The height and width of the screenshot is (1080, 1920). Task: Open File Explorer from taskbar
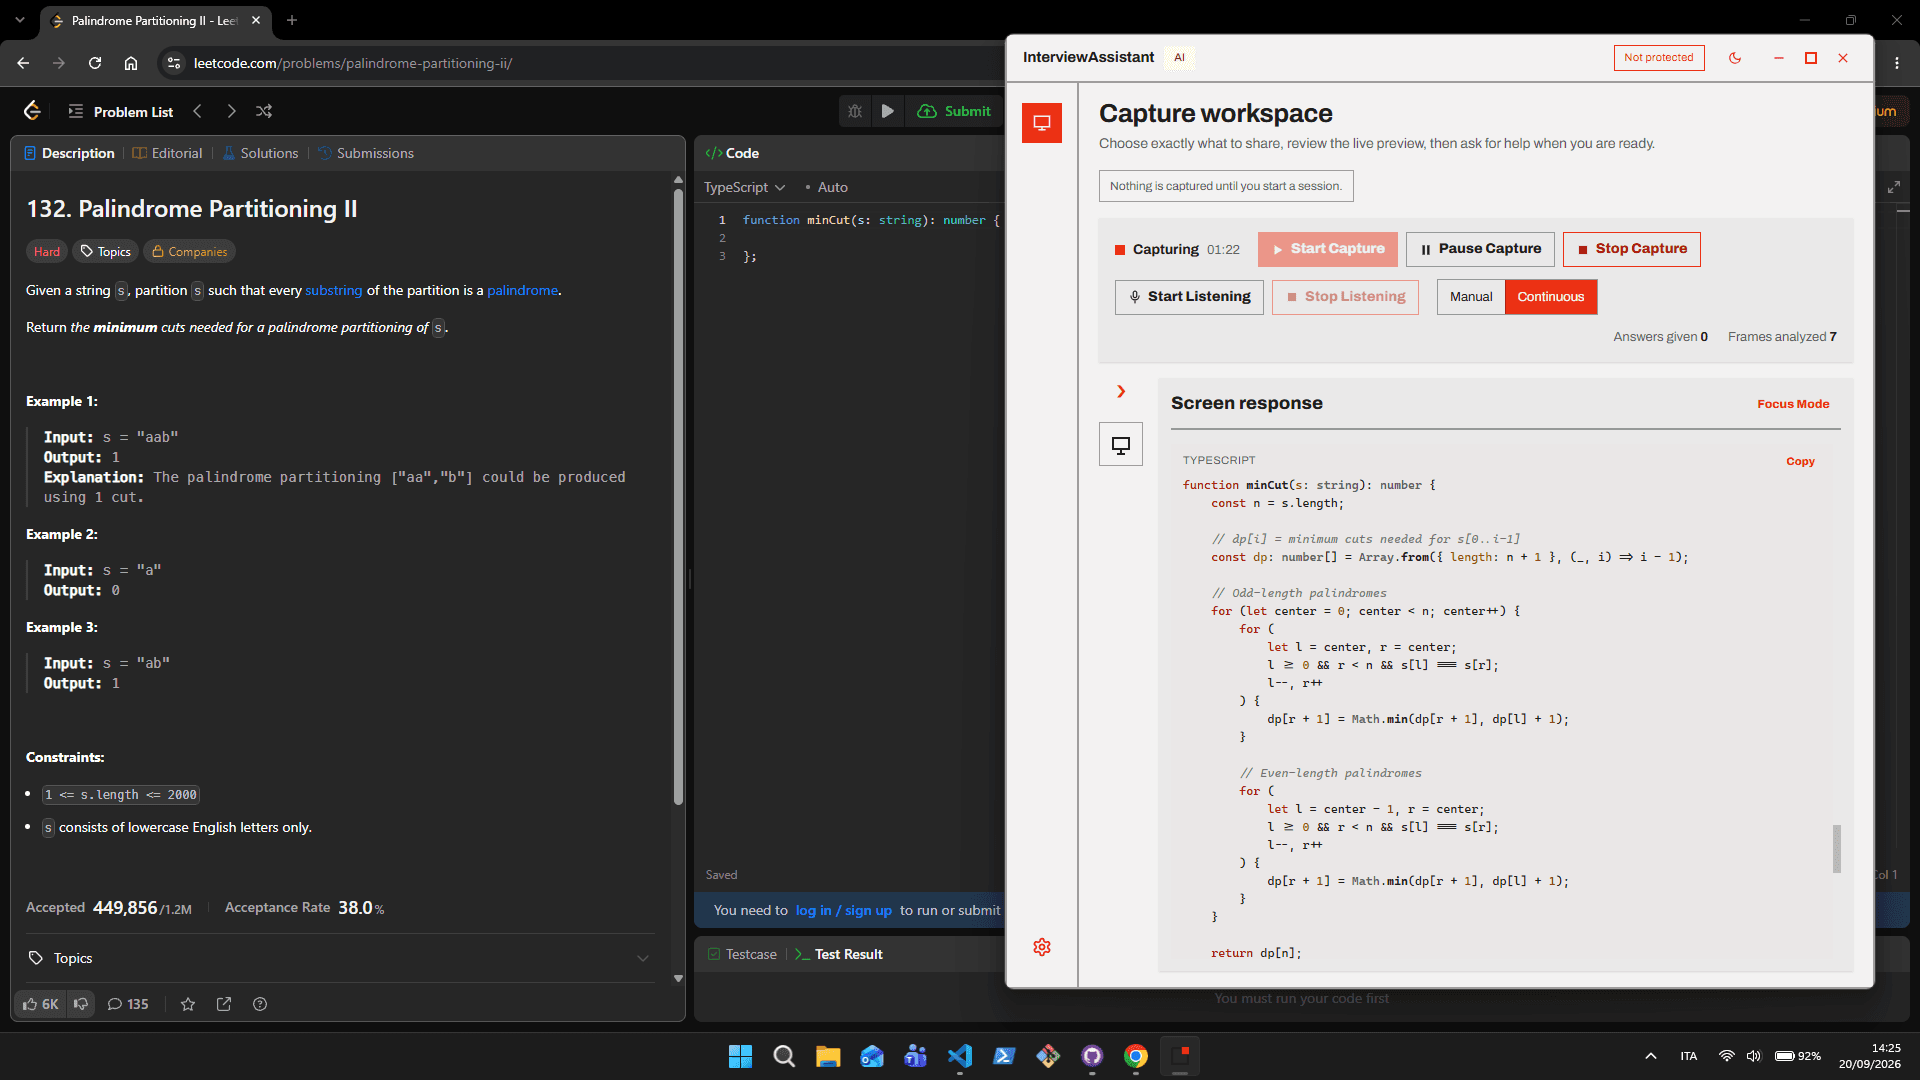[x=828, y=1056]
